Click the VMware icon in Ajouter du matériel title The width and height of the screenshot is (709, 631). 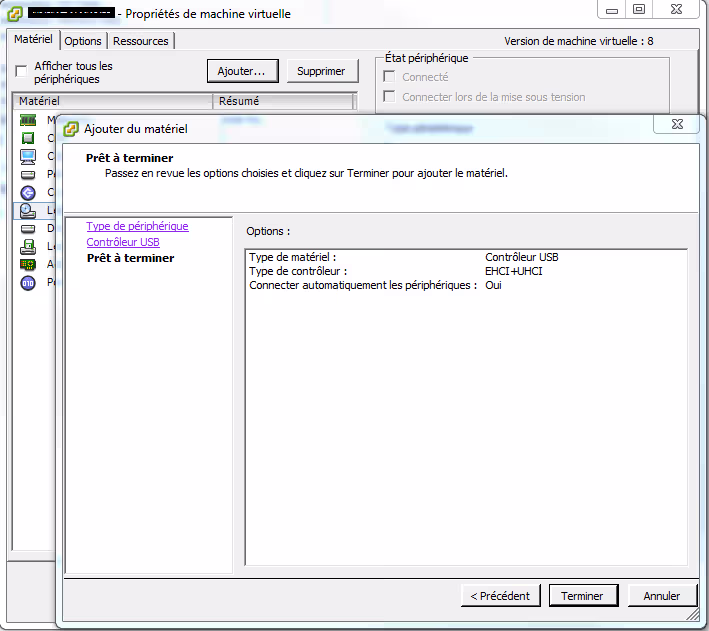point(71,128)
